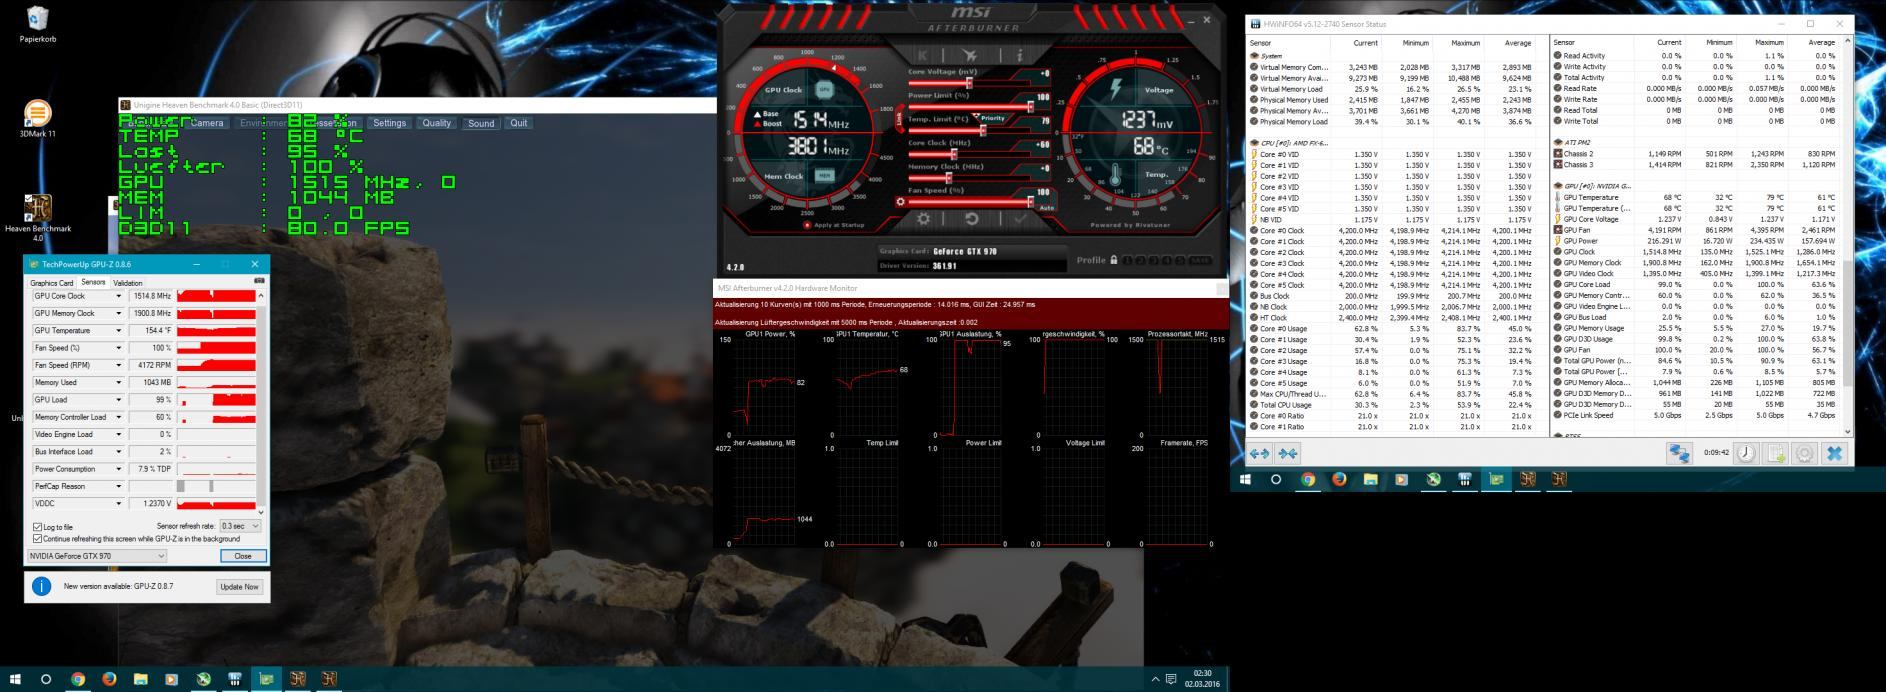Apply Afterburner settings with checkmark
The image size is (1886, 692).
(1020, 218)
